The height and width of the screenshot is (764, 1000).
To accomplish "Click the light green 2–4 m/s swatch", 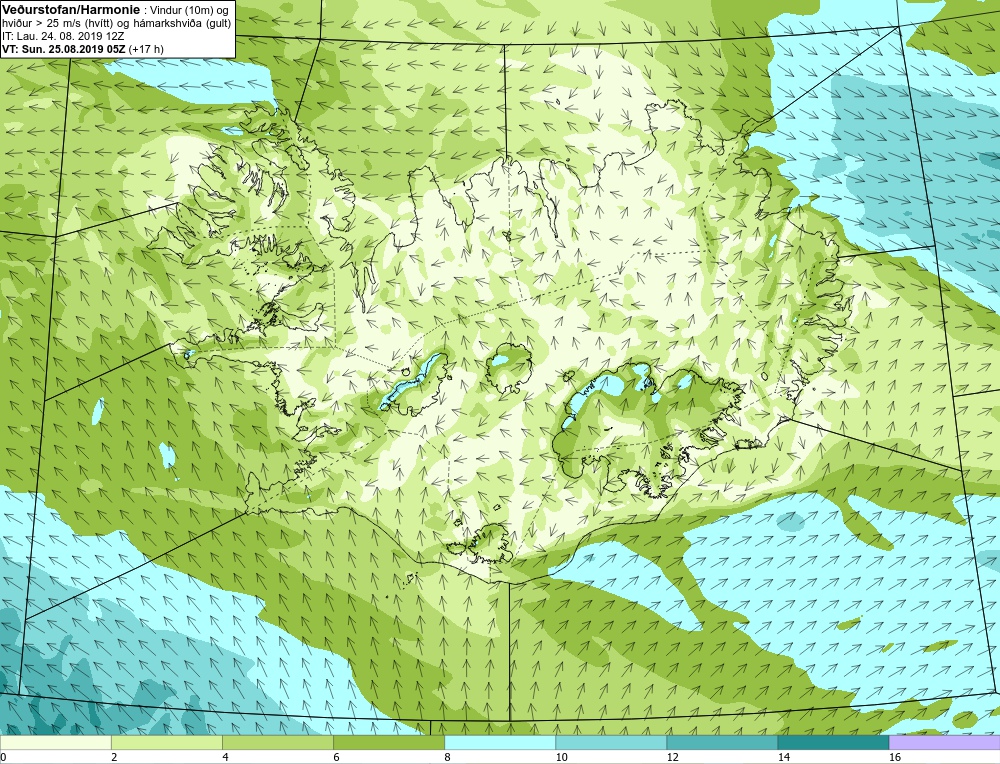I will click(x=166, y=742).
